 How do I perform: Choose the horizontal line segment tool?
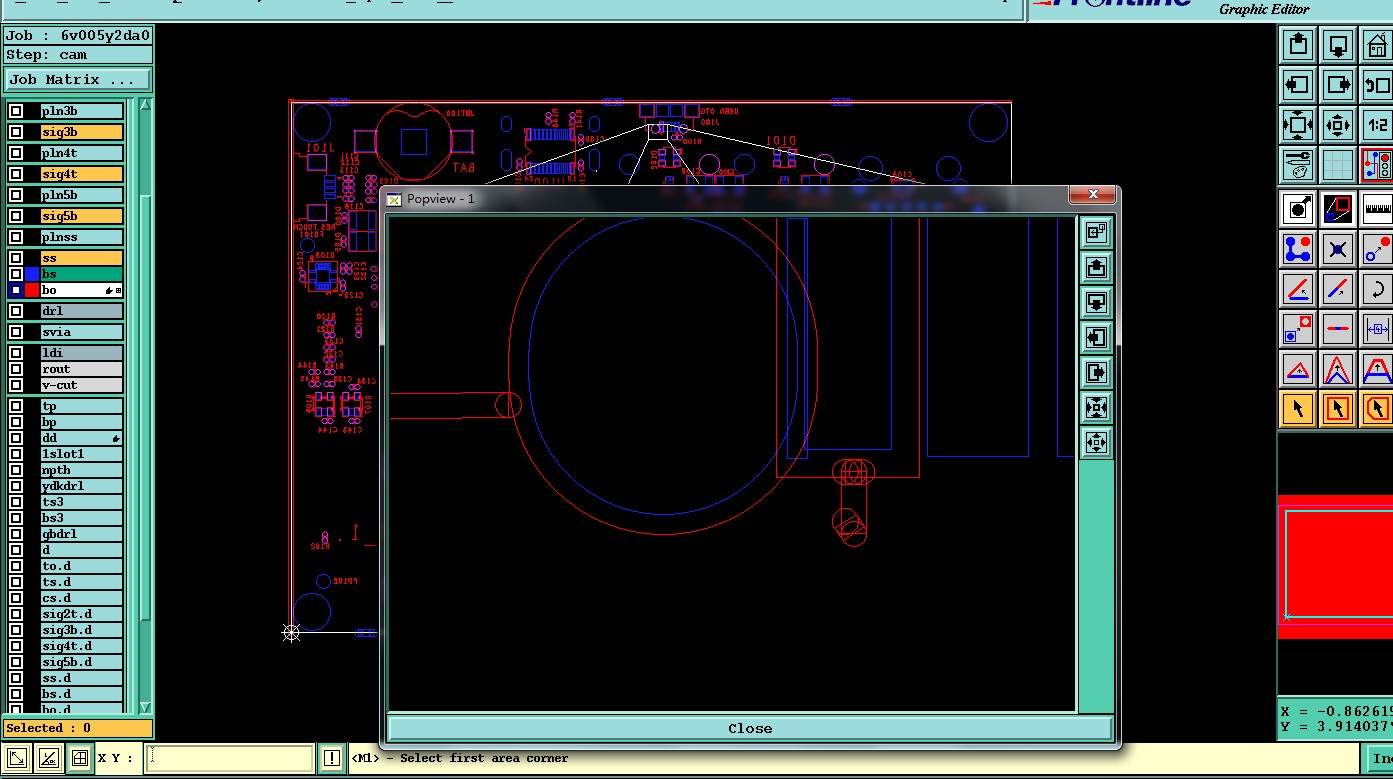1338,329
